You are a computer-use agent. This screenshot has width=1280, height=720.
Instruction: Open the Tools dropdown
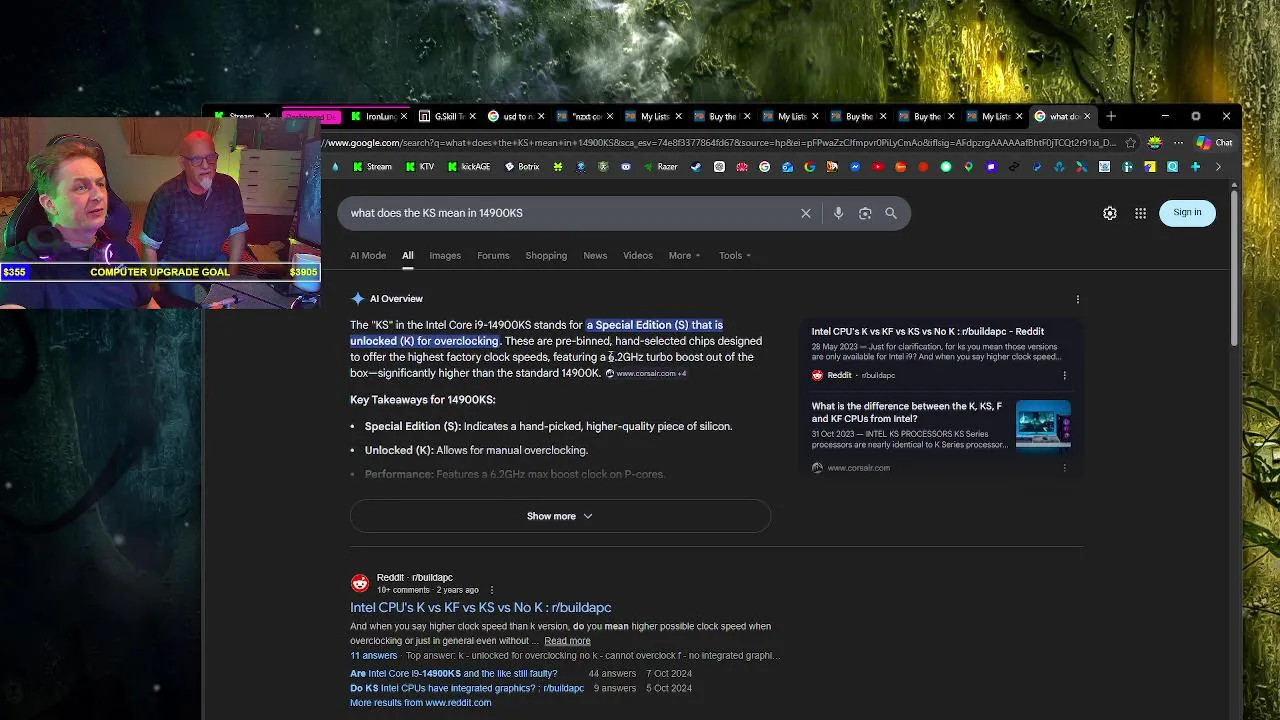click(735, 256)
